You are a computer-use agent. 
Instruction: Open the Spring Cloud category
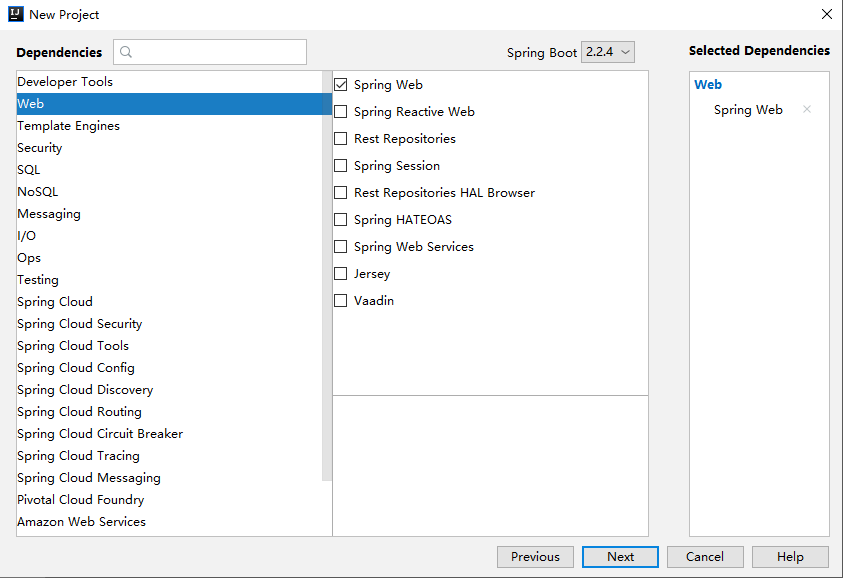coord(169,302)
